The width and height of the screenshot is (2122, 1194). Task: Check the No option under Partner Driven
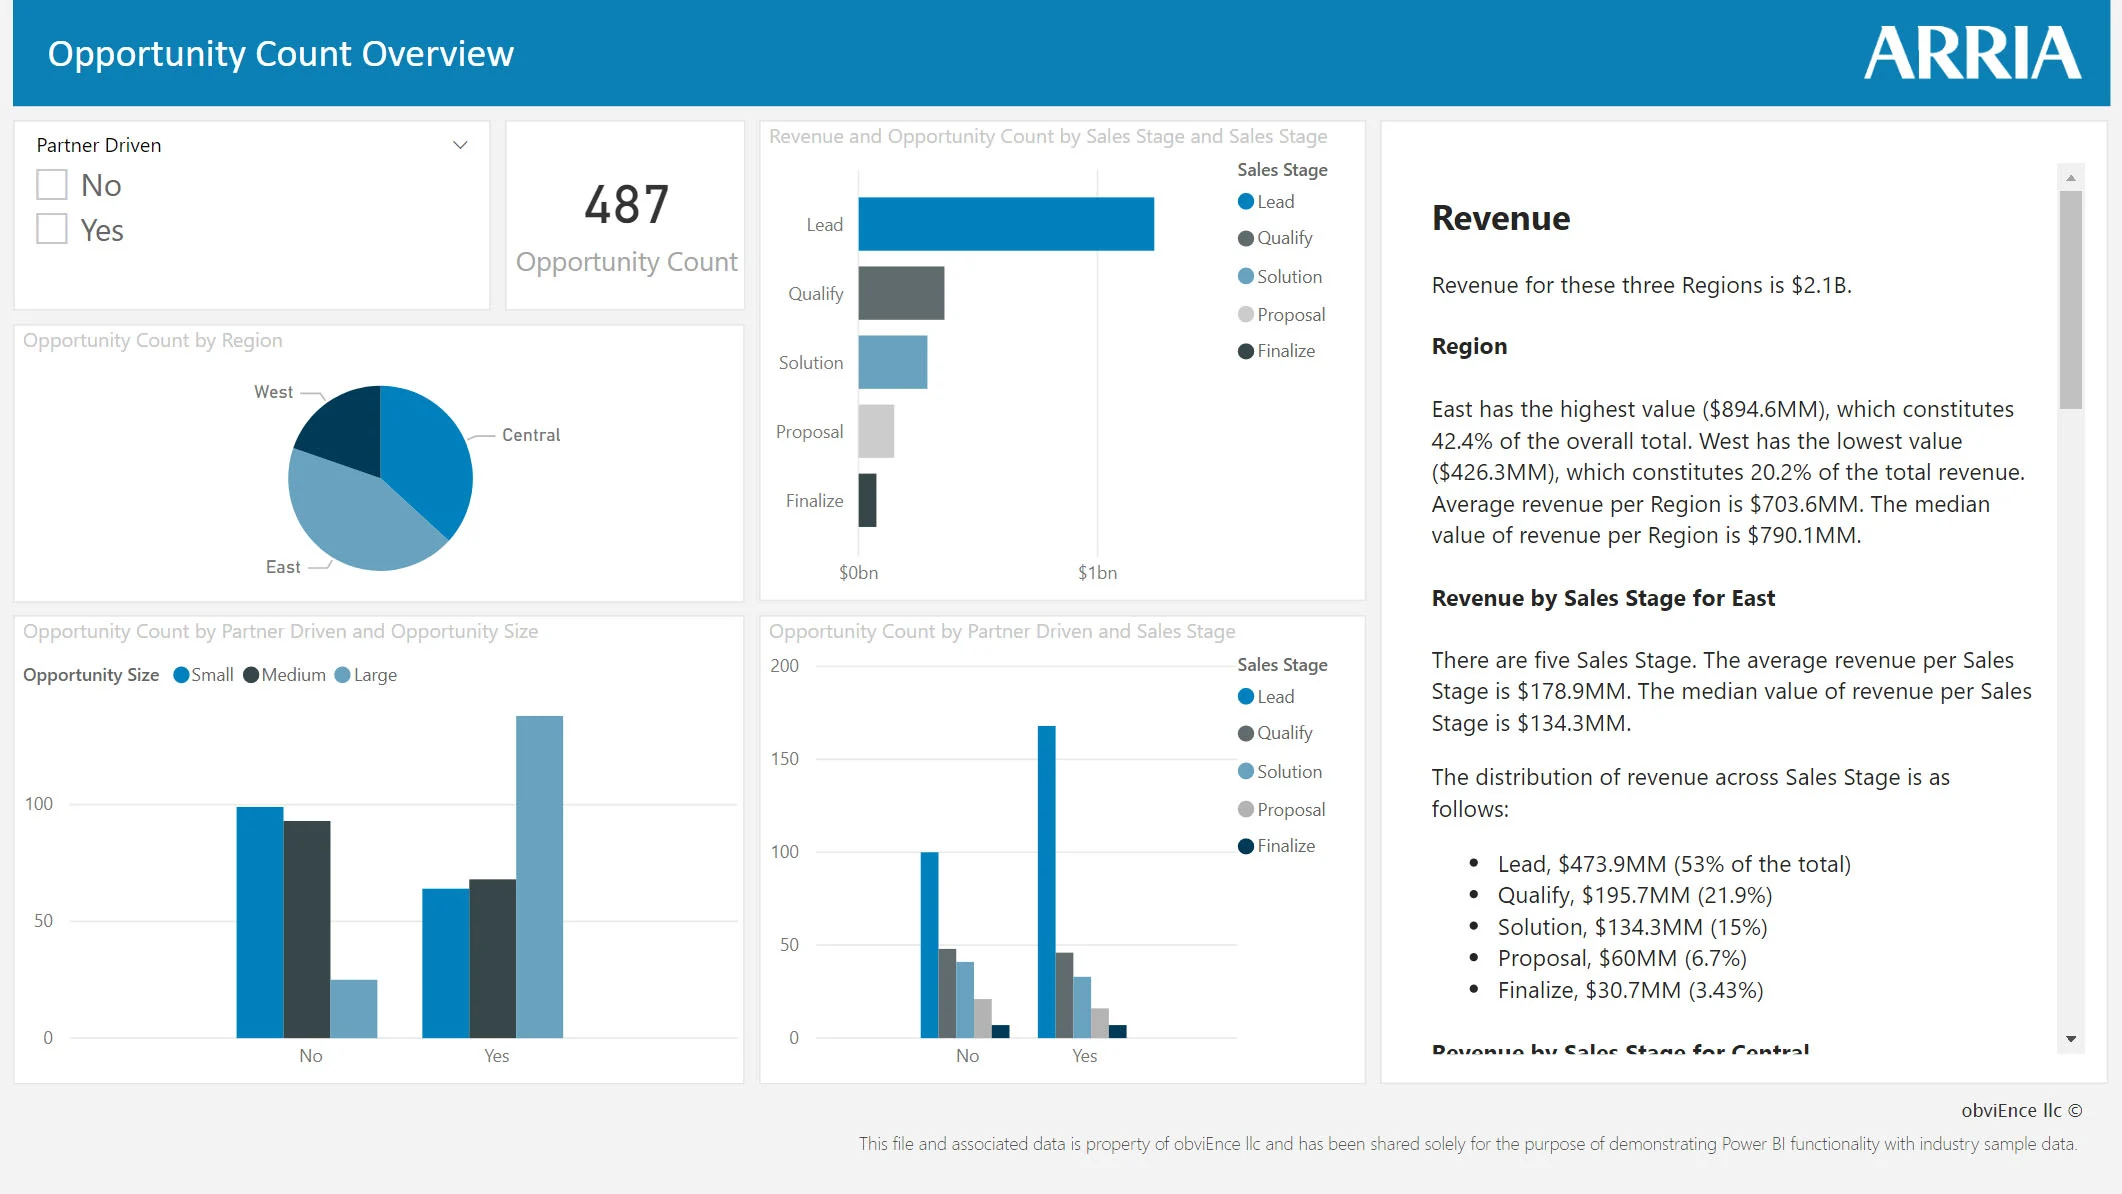(51, 184)
